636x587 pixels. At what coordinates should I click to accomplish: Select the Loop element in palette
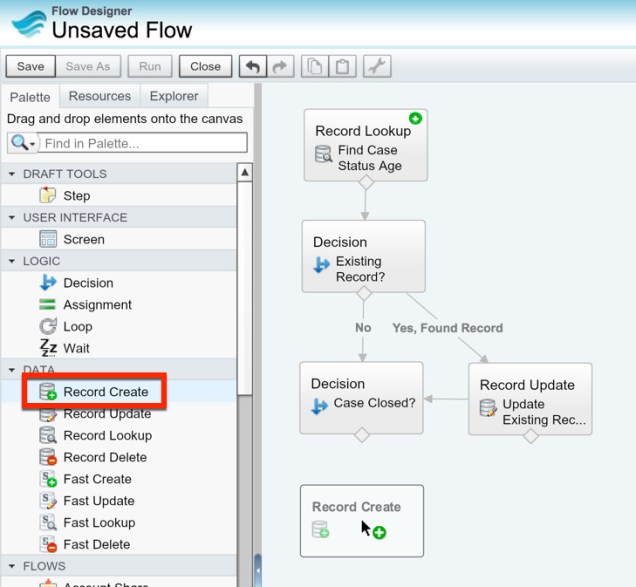coord(77,326)
